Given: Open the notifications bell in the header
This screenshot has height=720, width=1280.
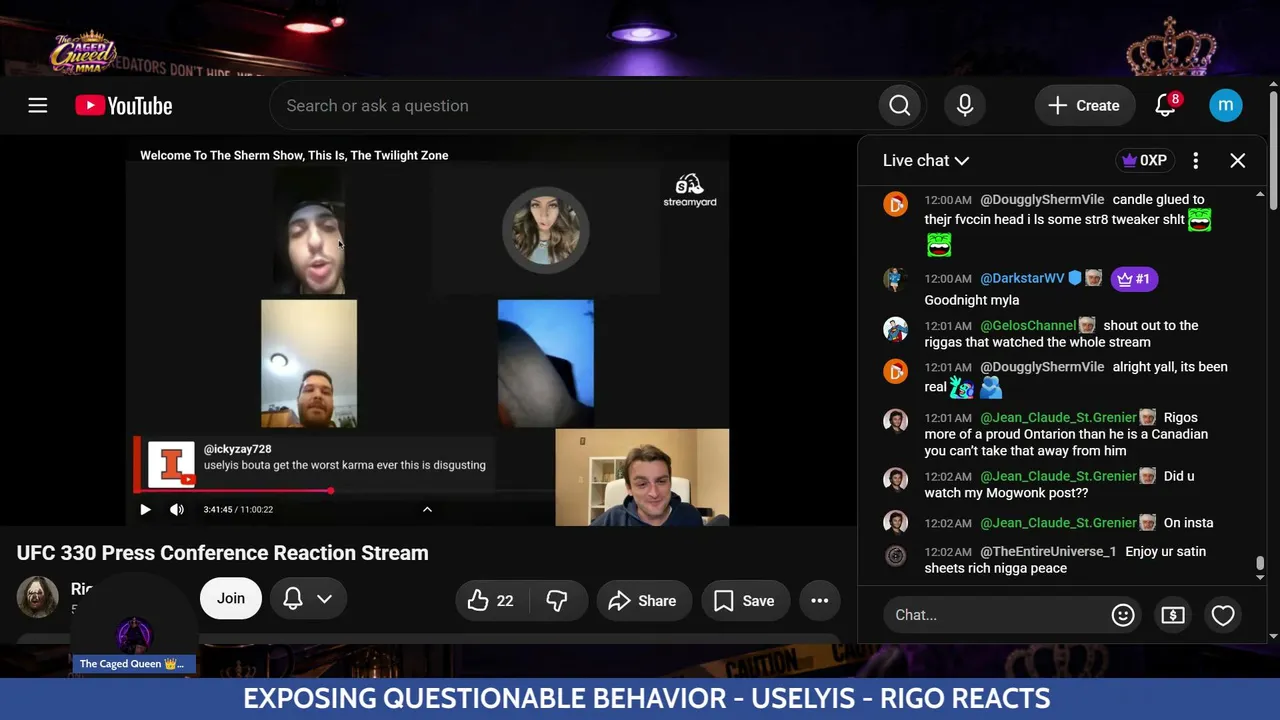Looking at the screenshot, I should [x=1166, y=105].
